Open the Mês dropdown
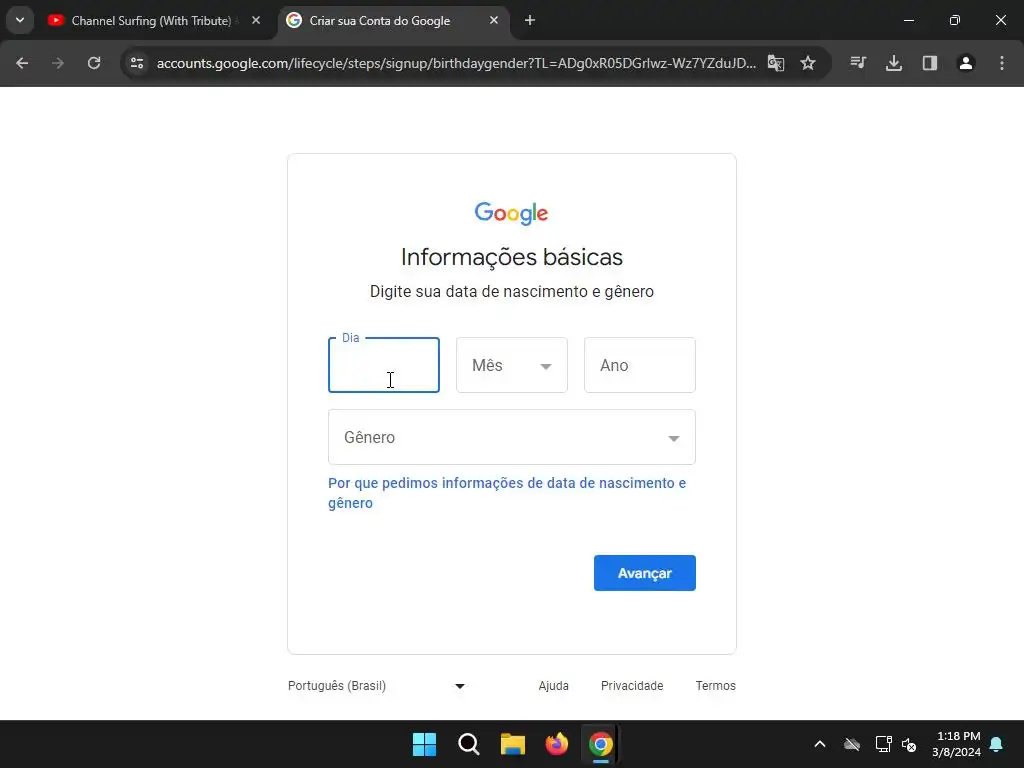1024x768 pixels. (x=512, y=365)
